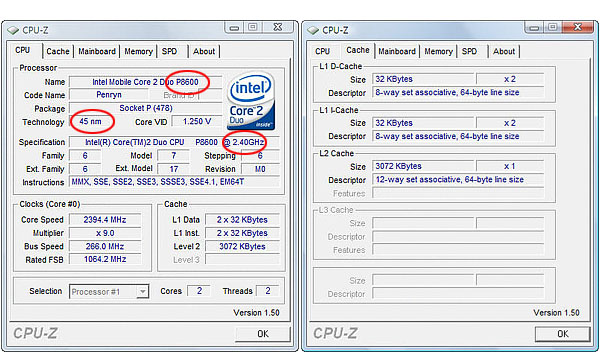600x362 pixels.
Task: Click the Intel Core 2 Duo logo
Action: point(251,101)
